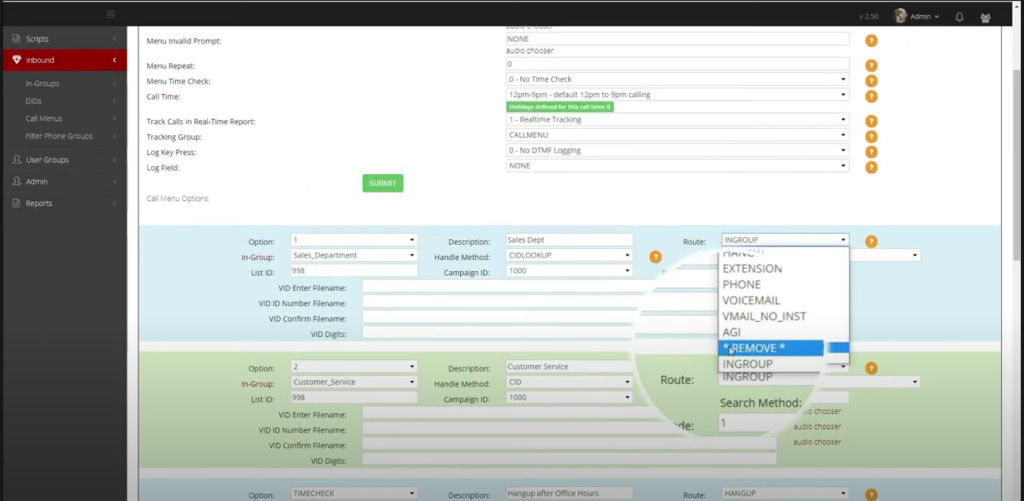Open the Menu Time Check dropdown
The height and width of the screenshot is (501, 1024).
pyautogui.click(x=678, y=79)
